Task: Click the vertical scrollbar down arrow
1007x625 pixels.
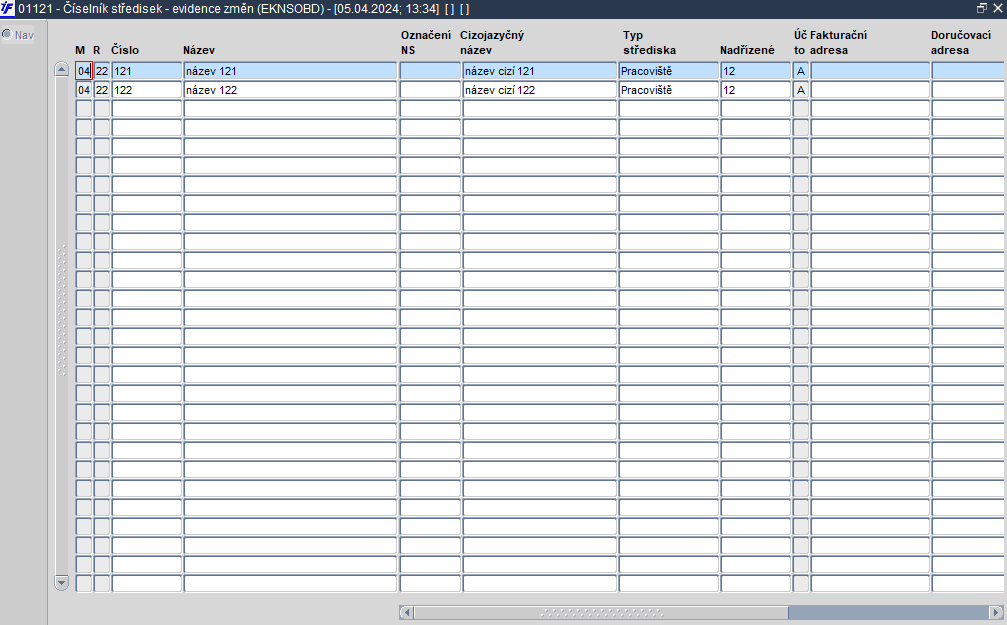Action: click(x=62, y=583)
